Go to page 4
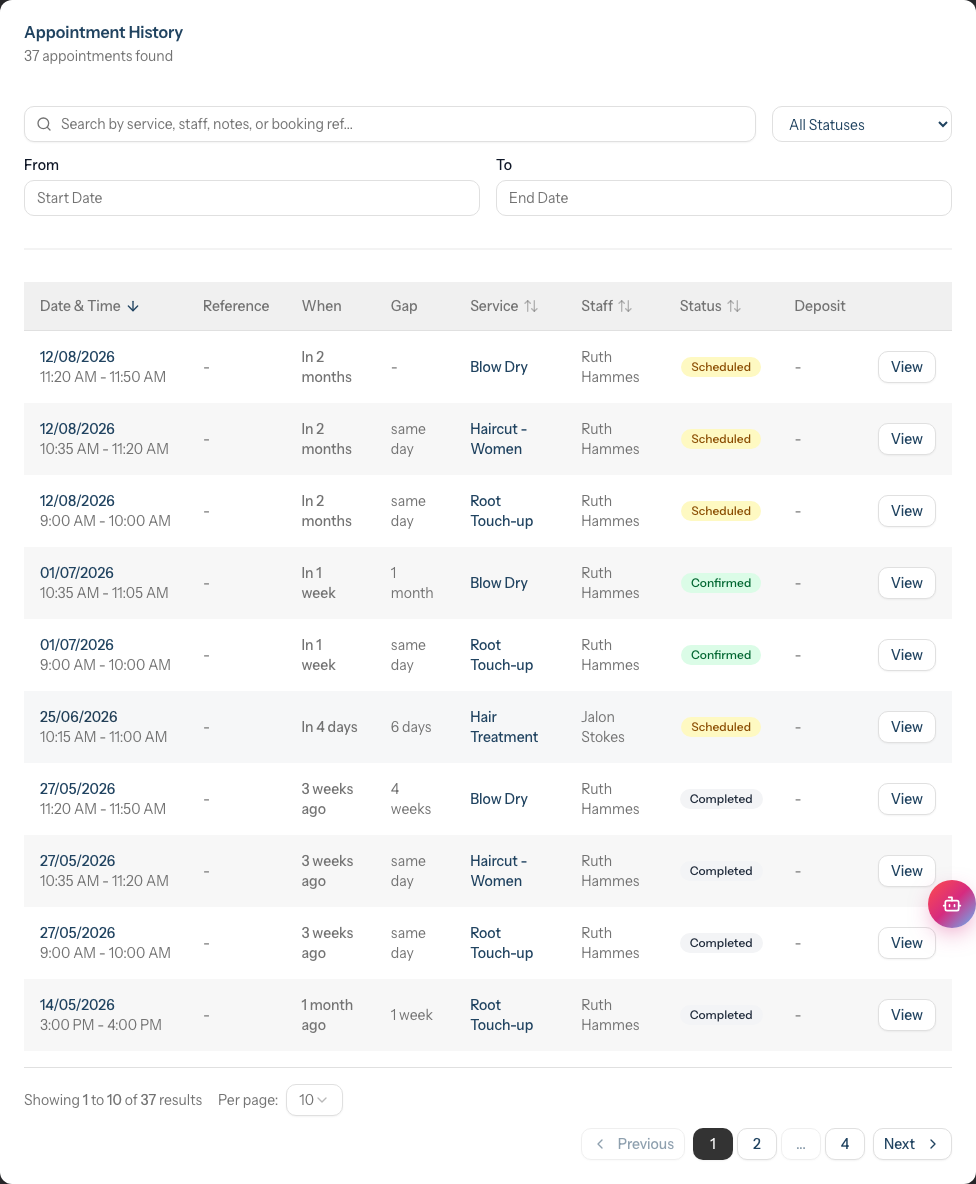This screenshot has width=976, height=1184. 845,1144
